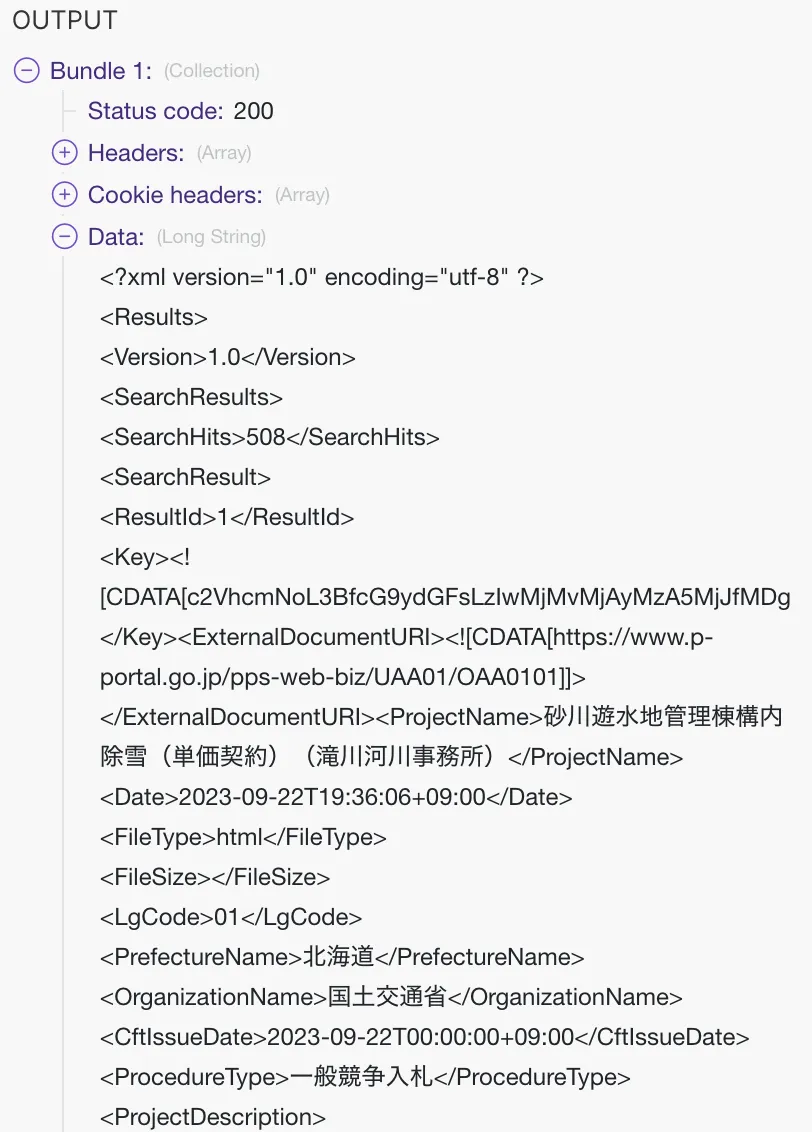Click the Headers label text
Image resolution: width=812 pixels, height=1132 pixels.
(x=136, y=152)
